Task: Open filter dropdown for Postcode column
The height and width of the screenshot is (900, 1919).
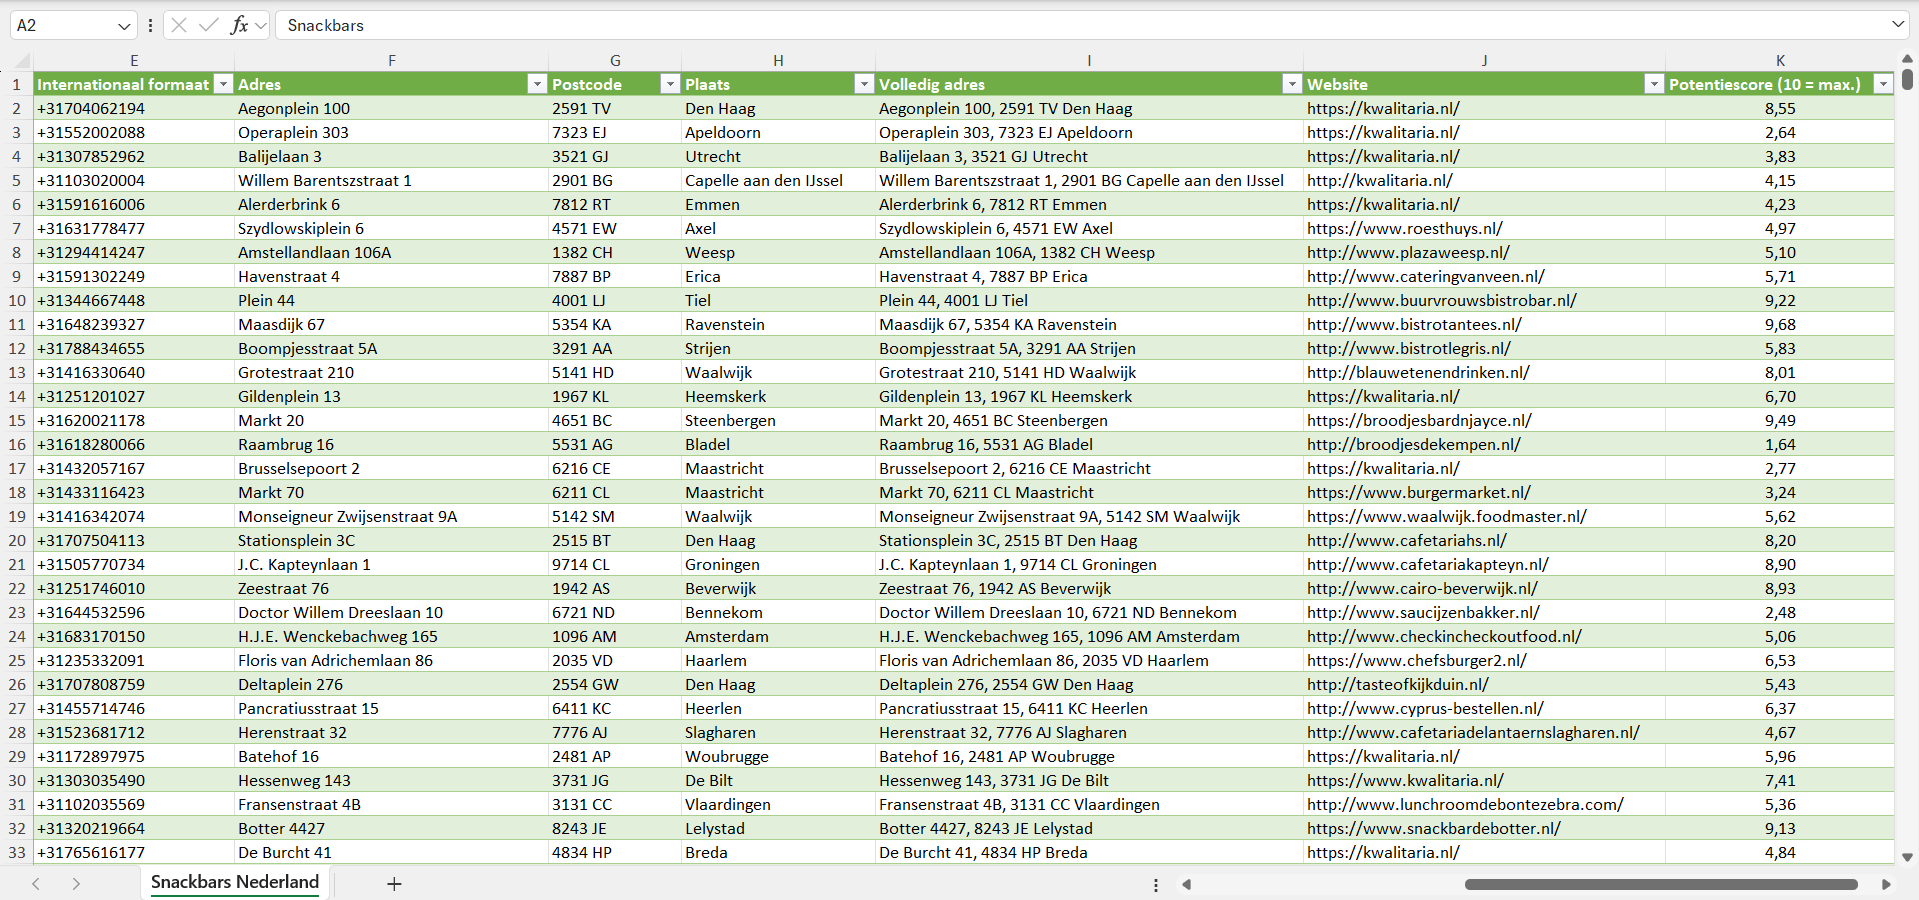Action: coord(670,85)
